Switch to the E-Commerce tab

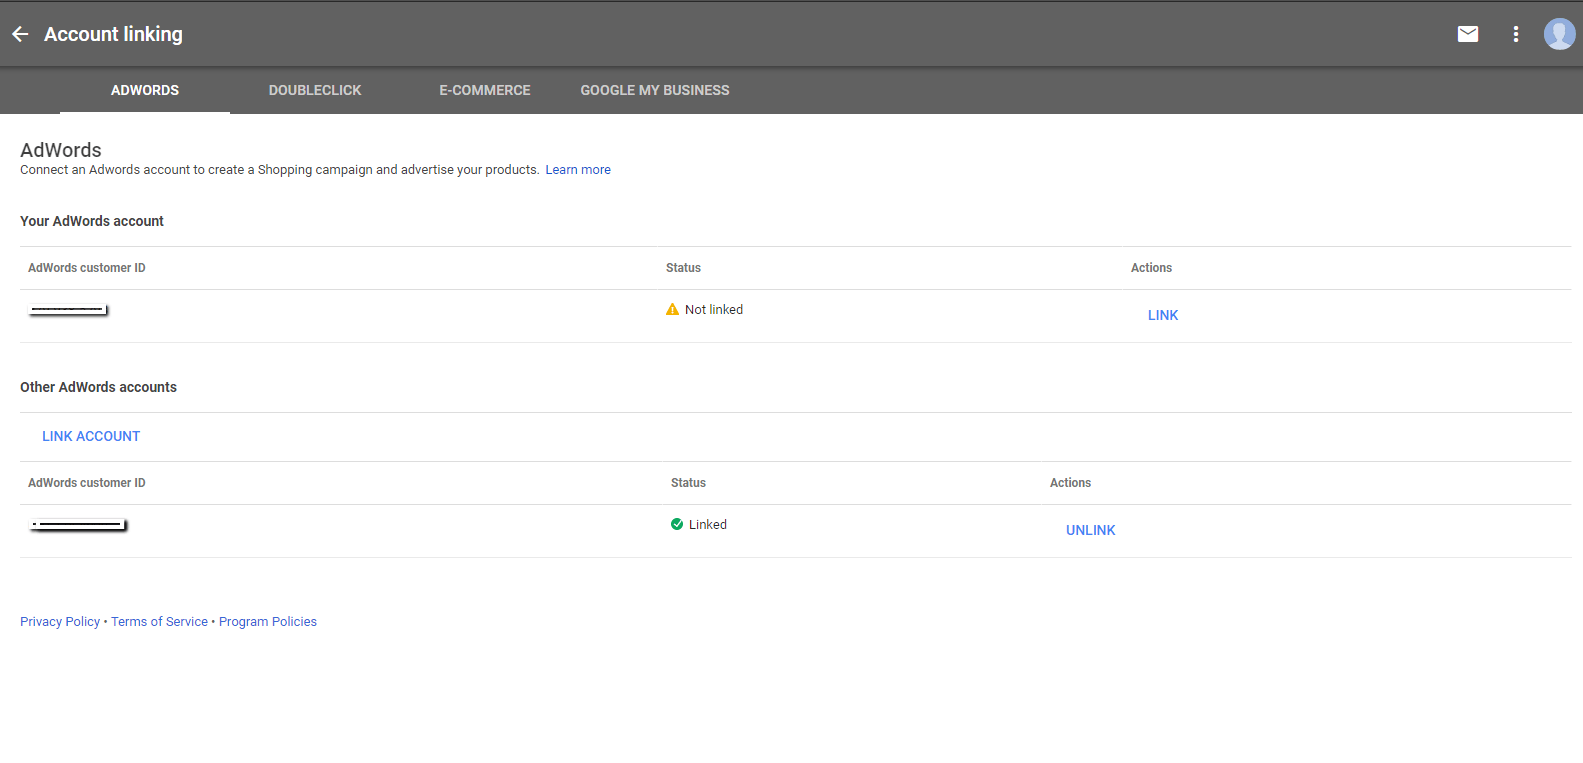point(485,90)
